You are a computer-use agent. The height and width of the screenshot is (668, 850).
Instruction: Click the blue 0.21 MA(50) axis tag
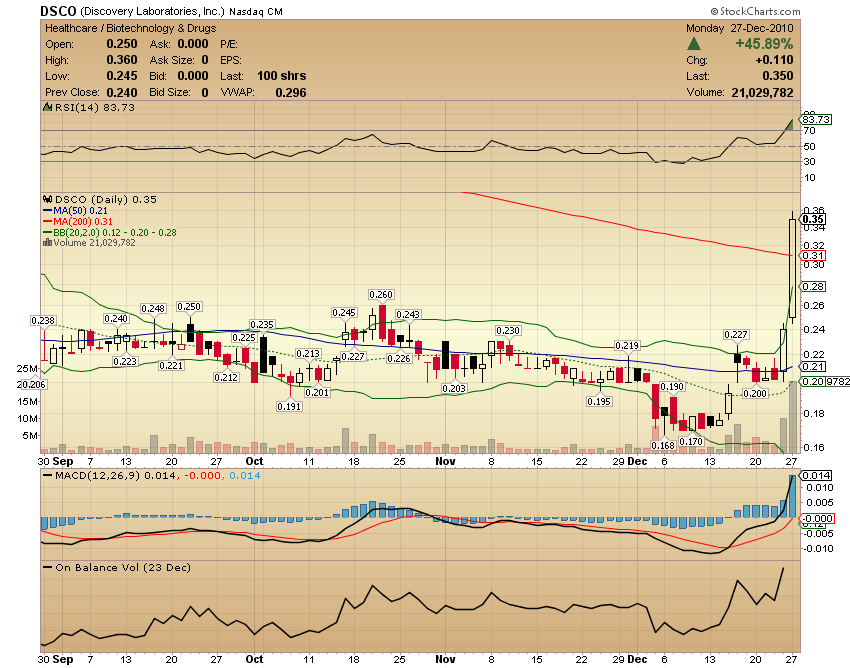point(813,367)
